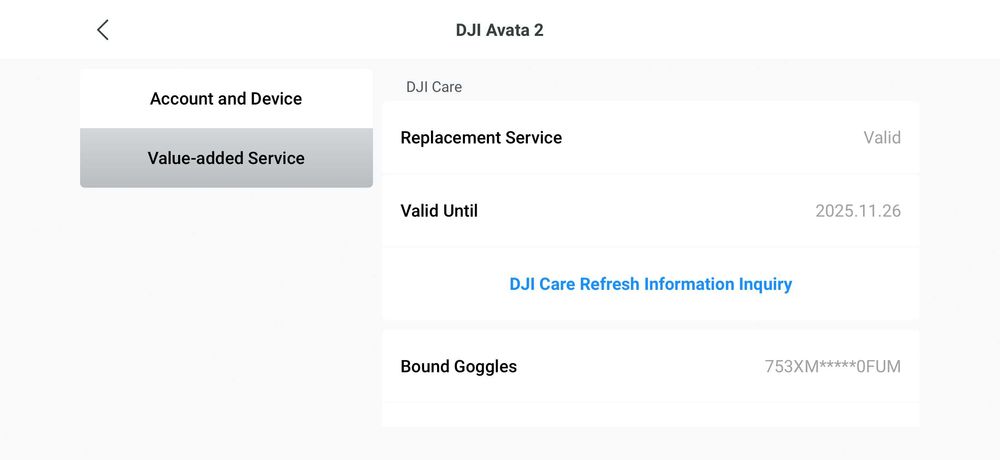Open DJI Care Refresh Information Inquiry link
The width and height of the screenshot is (1000, 460).
click(x=650, y=284)
